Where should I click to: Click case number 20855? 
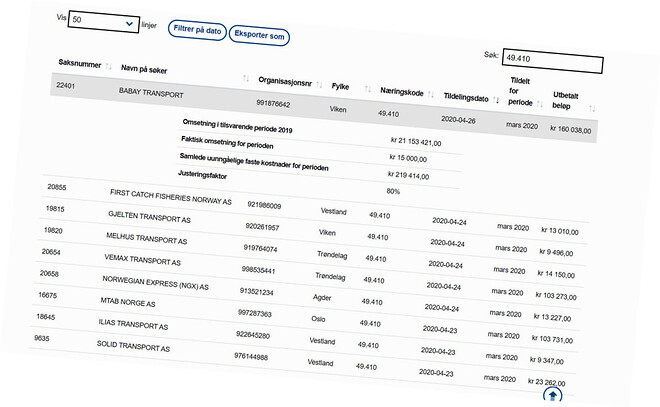56,187
